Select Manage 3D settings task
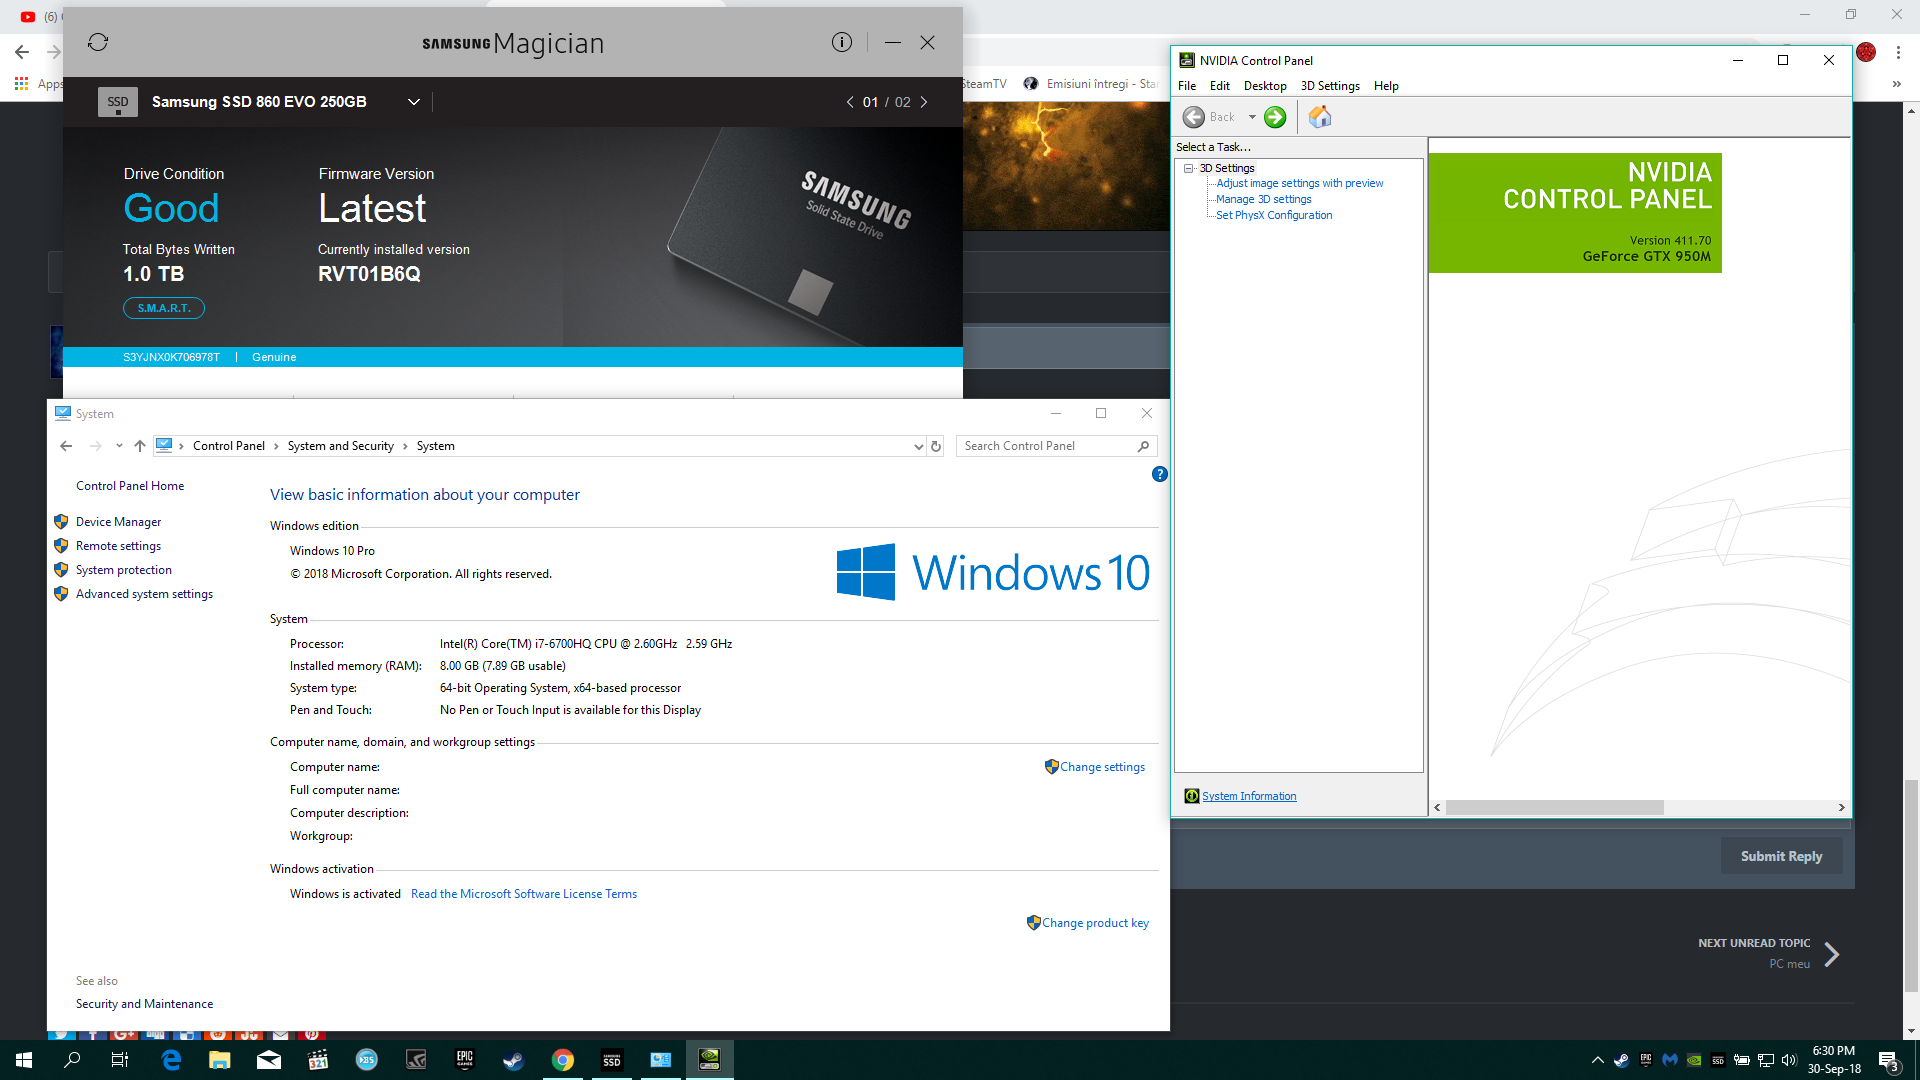1920x1080 pixels. (x=1263, y=199)
